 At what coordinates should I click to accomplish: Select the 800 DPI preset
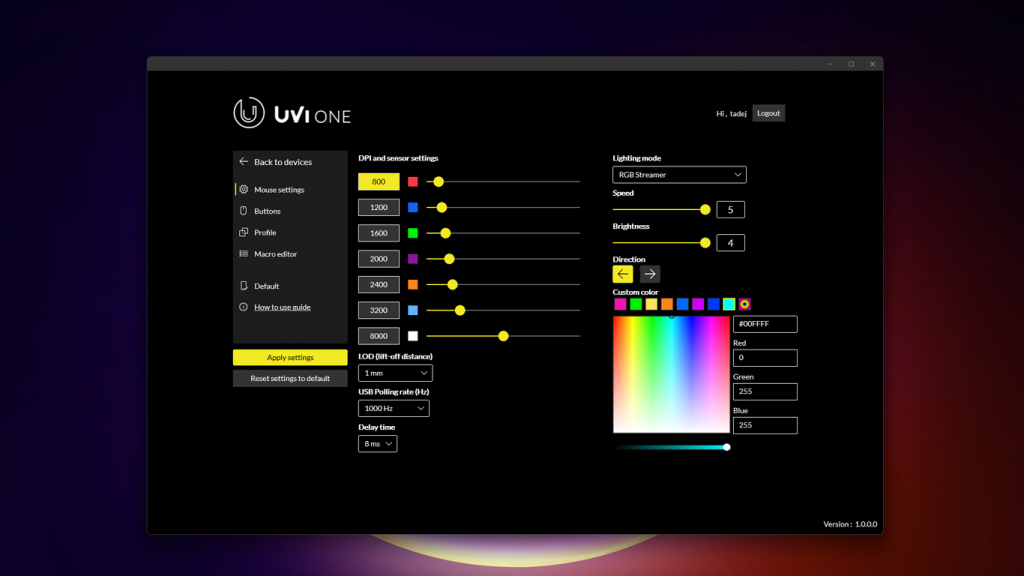click(378, 182)
